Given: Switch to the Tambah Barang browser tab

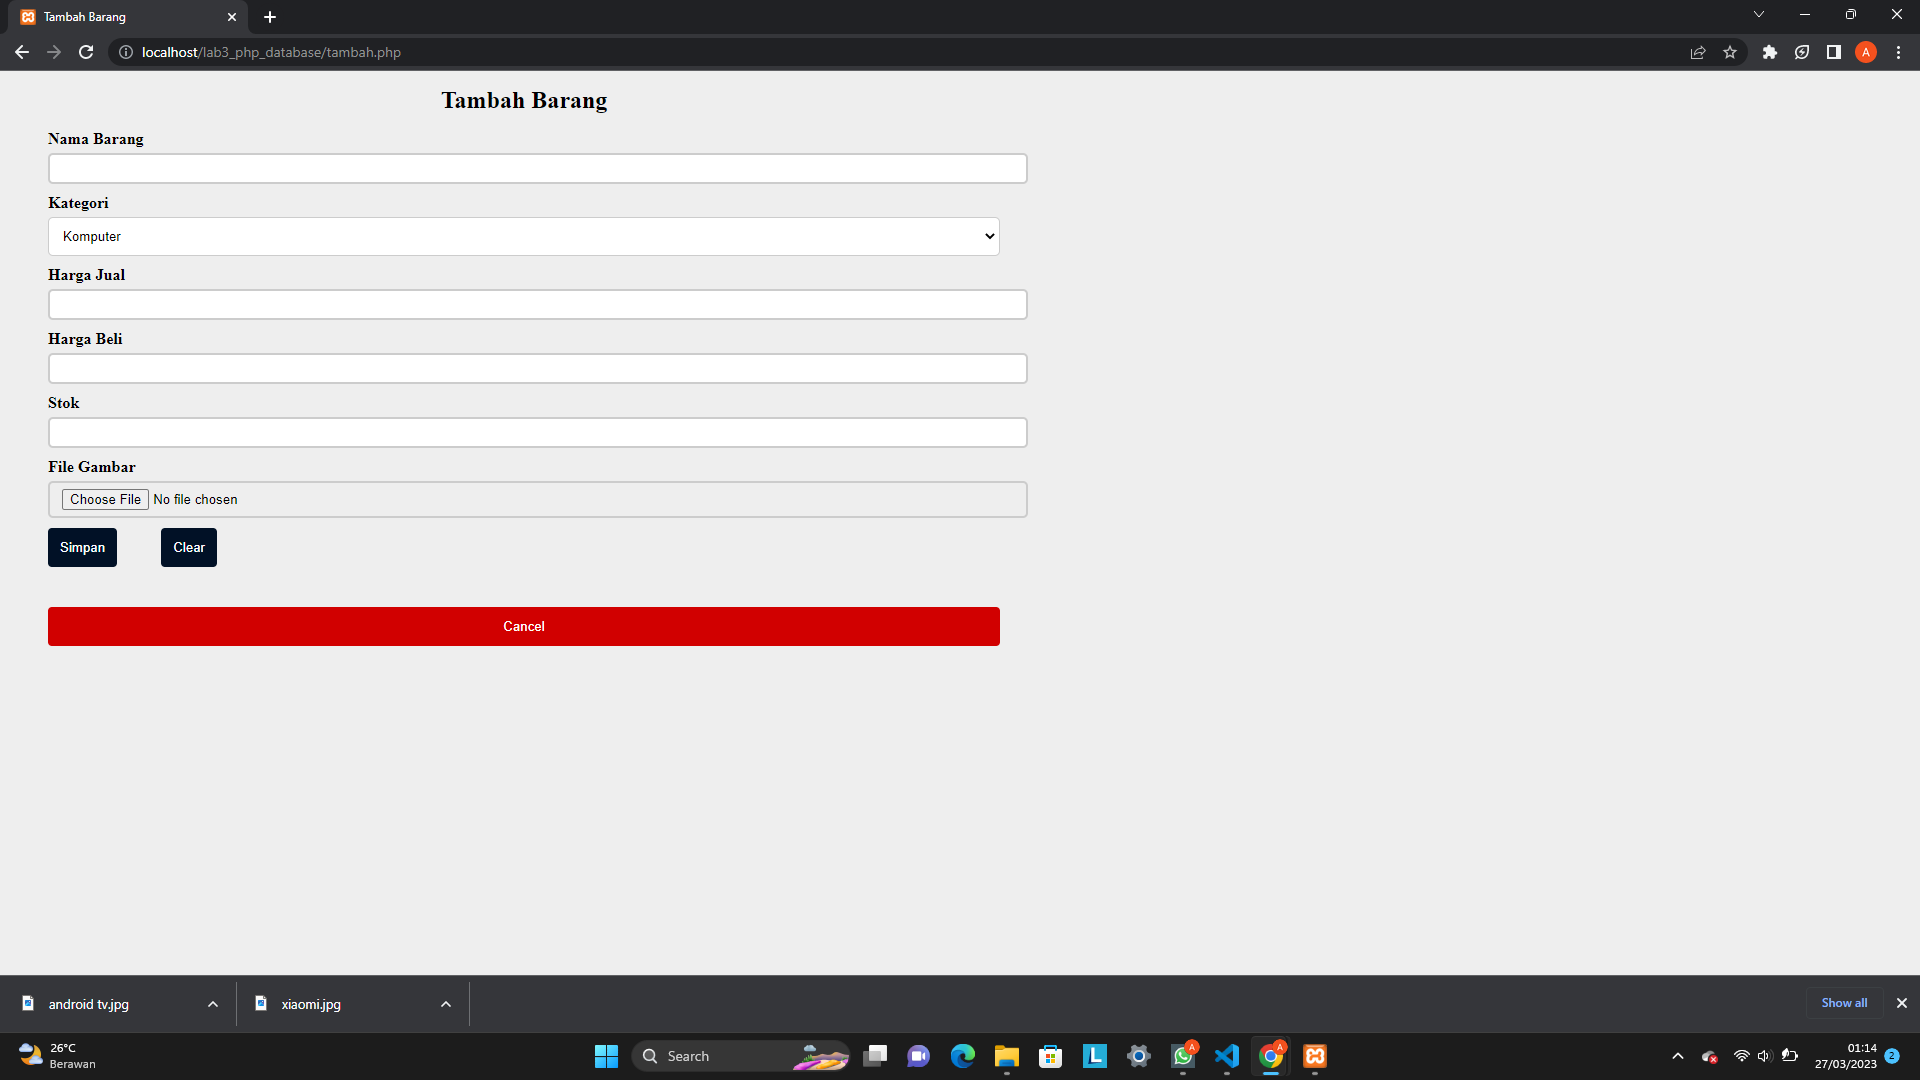Looking at the screenshot, I should [x=110, y=16].
